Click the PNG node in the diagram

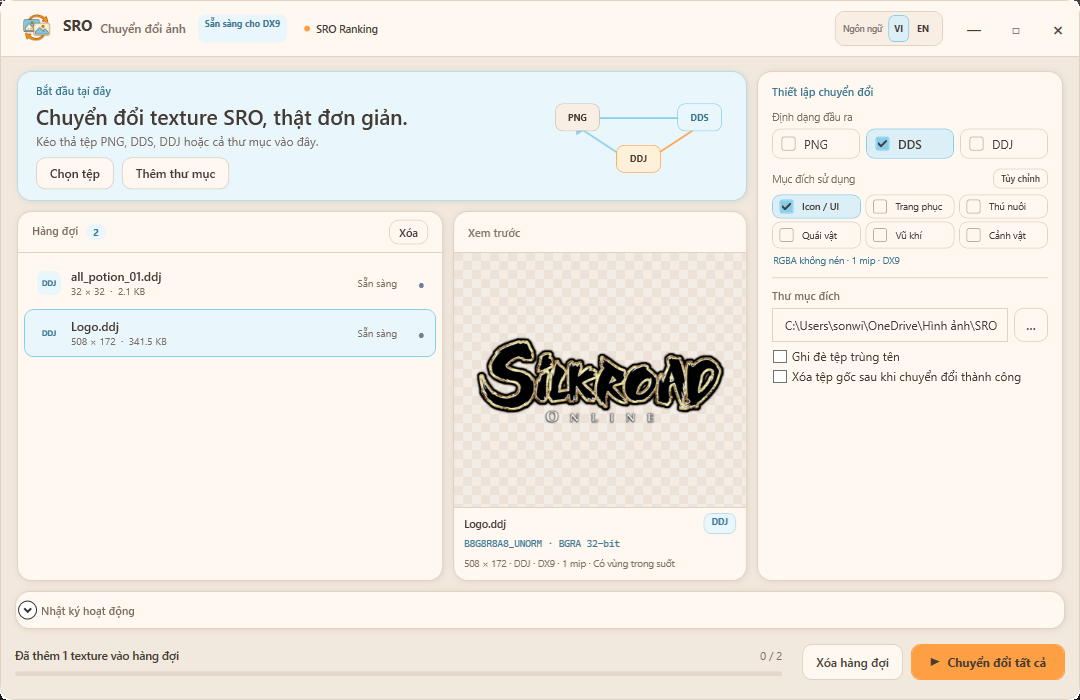[x=577, y=118]
